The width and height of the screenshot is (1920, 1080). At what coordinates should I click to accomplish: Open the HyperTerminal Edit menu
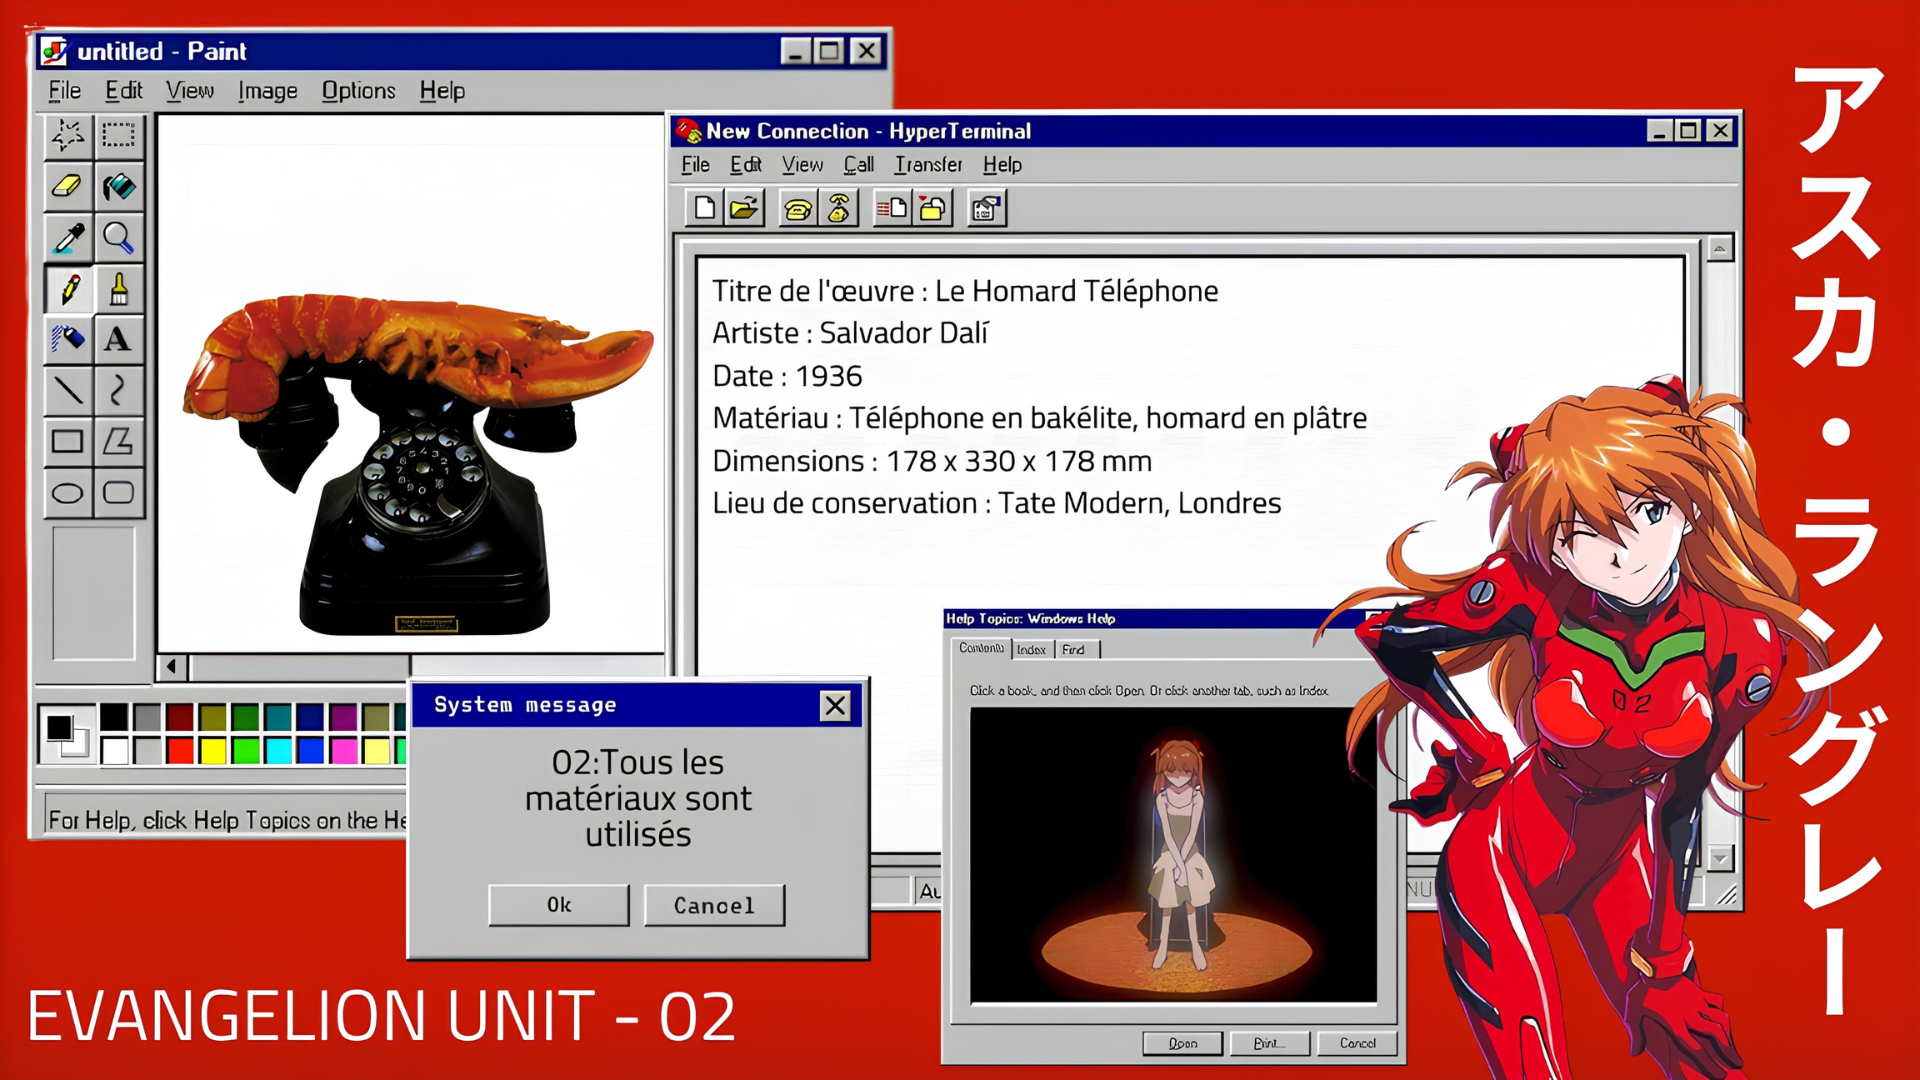pyautogui.click(x=746, y=165)
